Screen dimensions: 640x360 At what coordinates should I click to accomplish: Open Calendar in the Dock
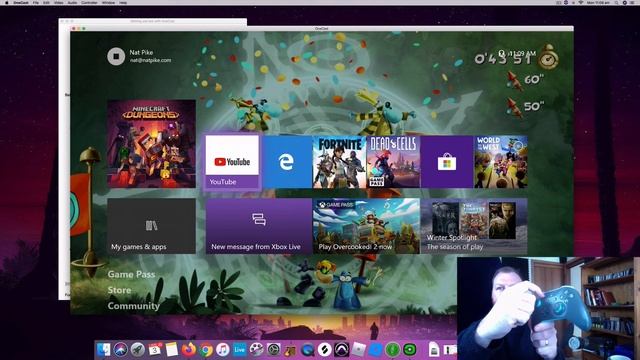pos(155,350)
